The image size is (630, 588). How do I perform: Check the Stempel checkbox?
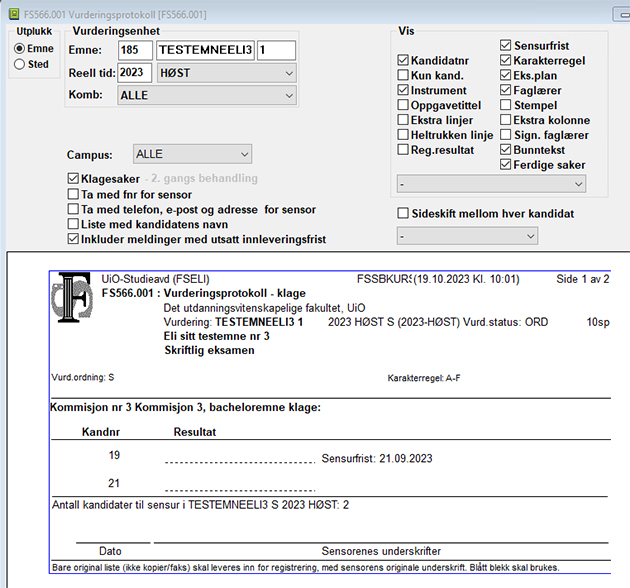point(506,105)
